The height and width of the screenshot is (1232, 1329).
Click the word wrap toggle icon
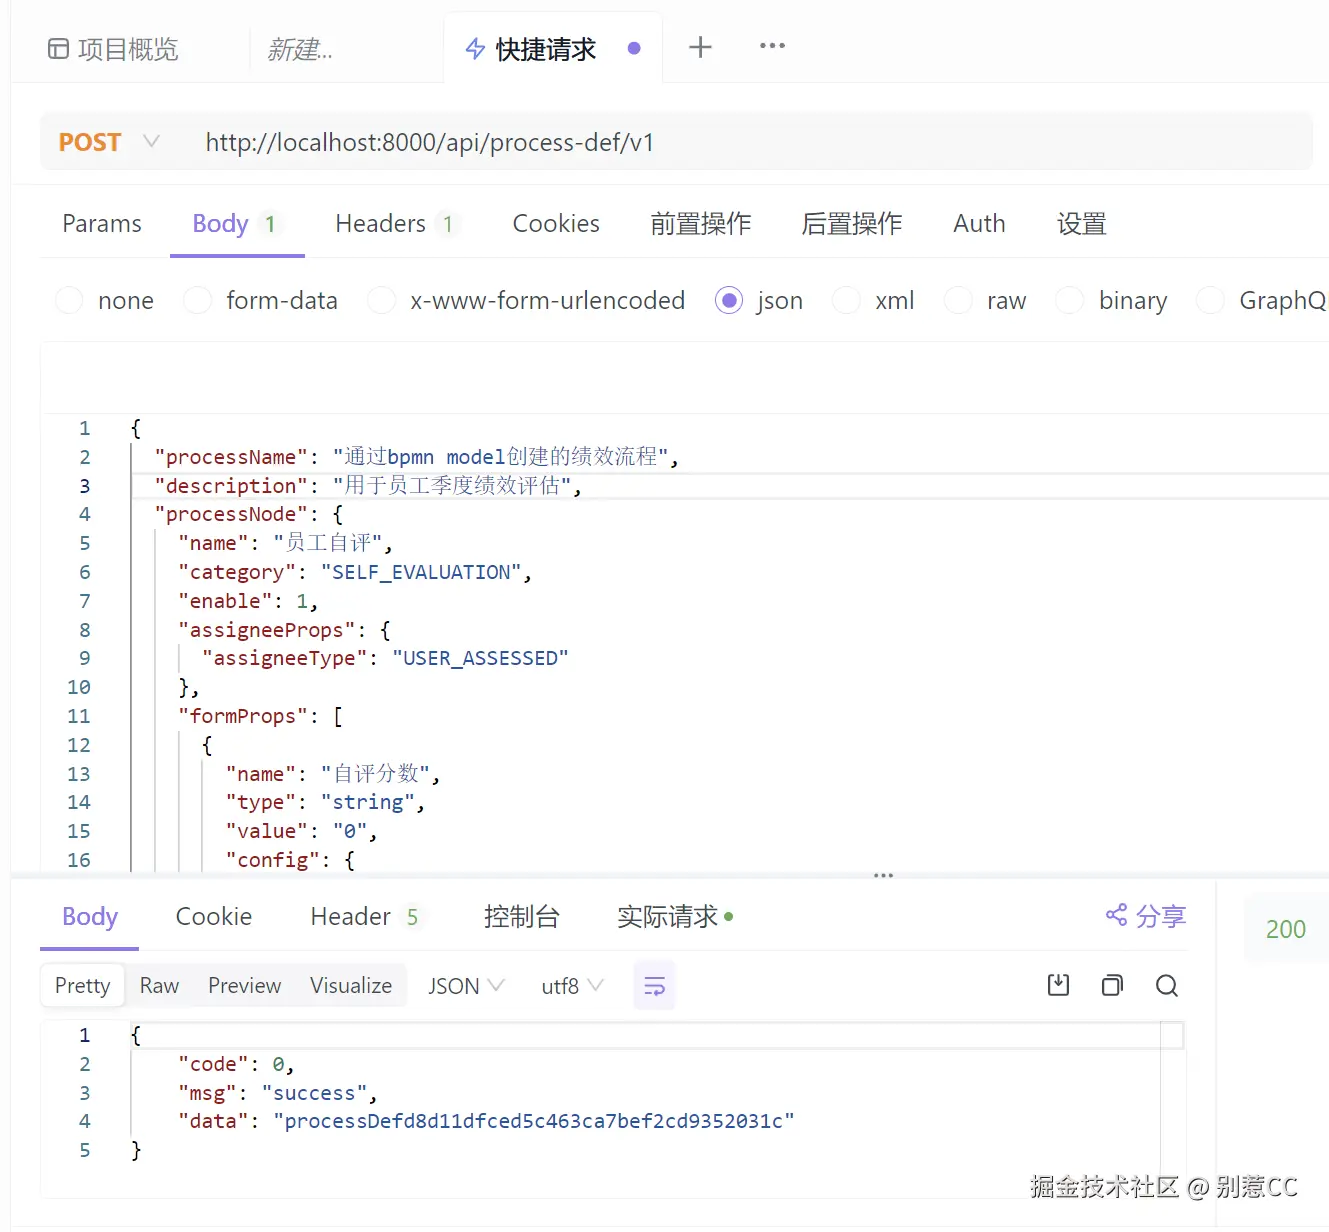click(x=655, y=986)
